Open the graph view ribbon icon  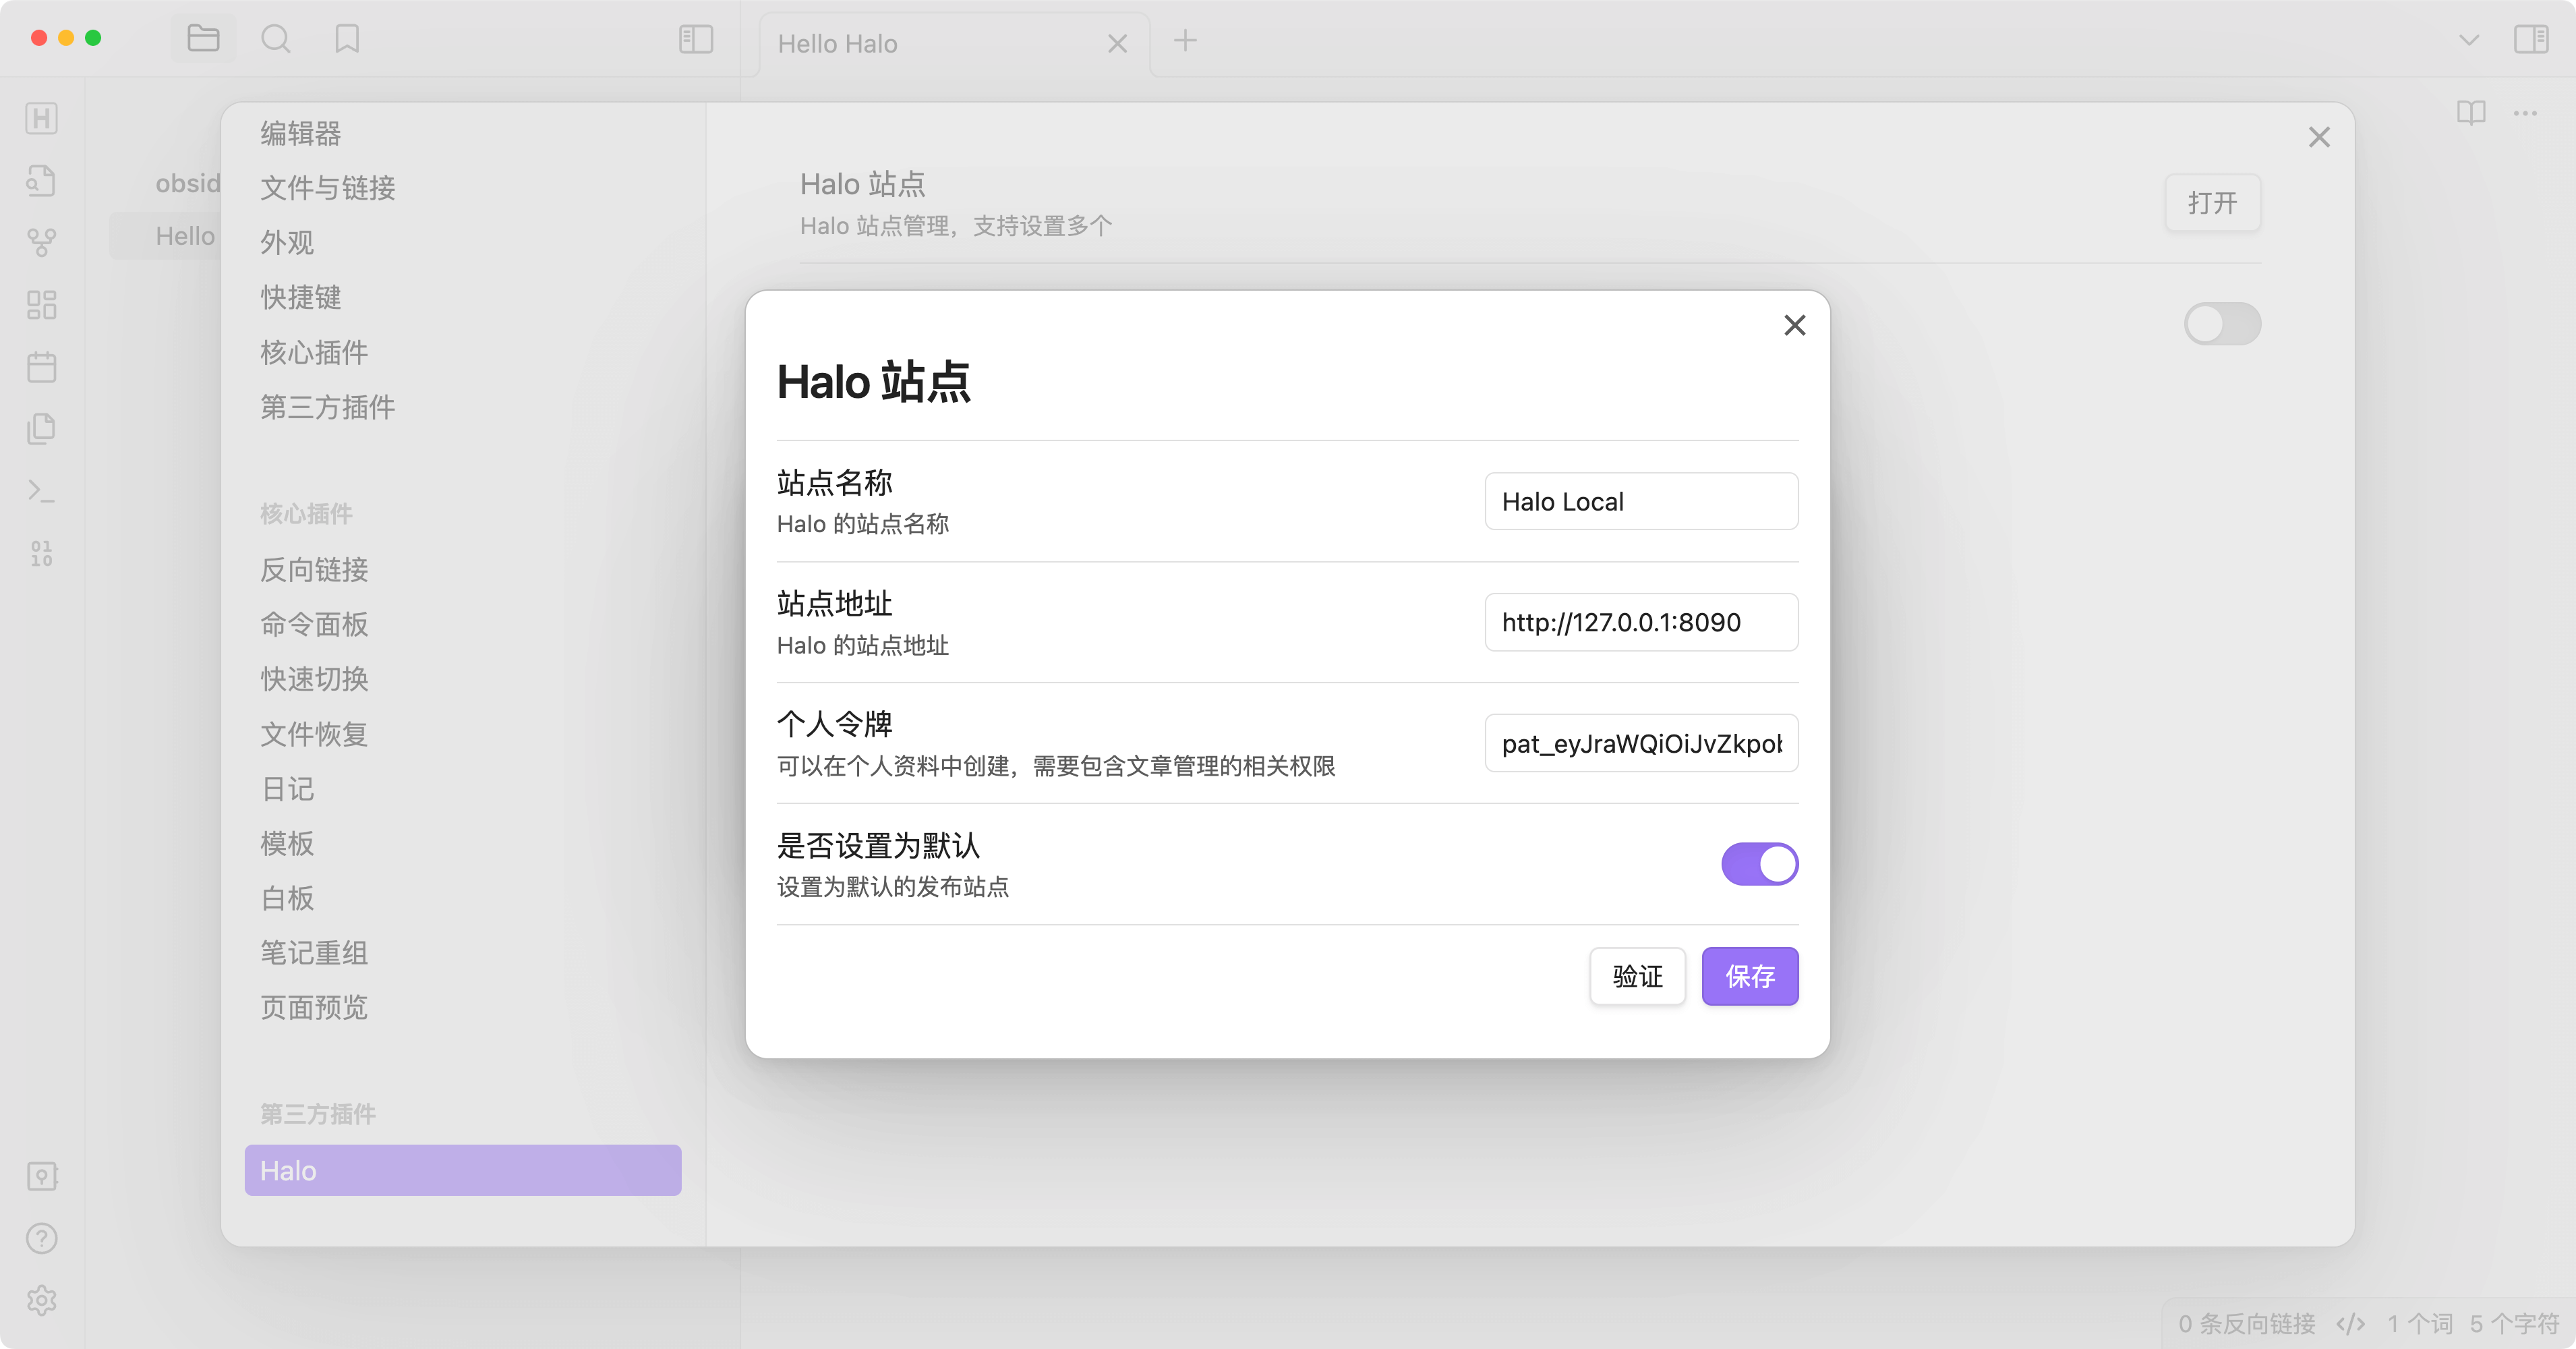[41, 243]
